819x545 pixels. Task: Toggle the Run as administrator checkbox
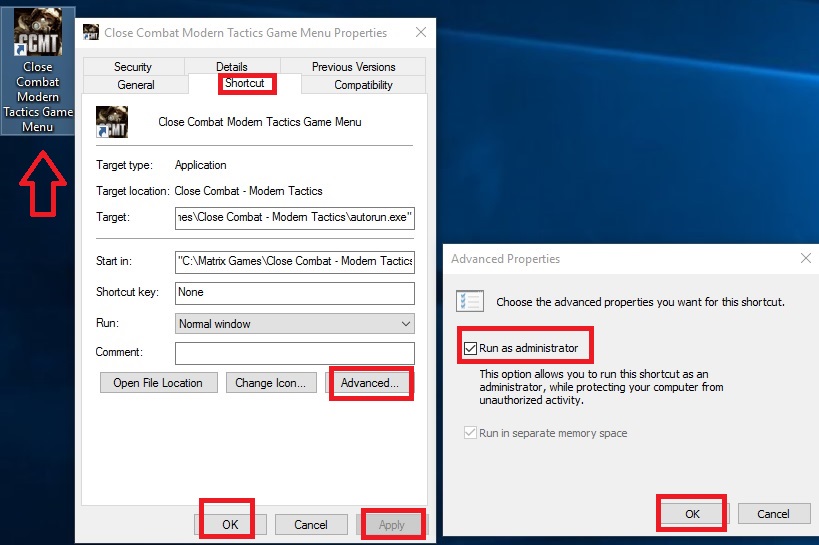tap(470, 348)
